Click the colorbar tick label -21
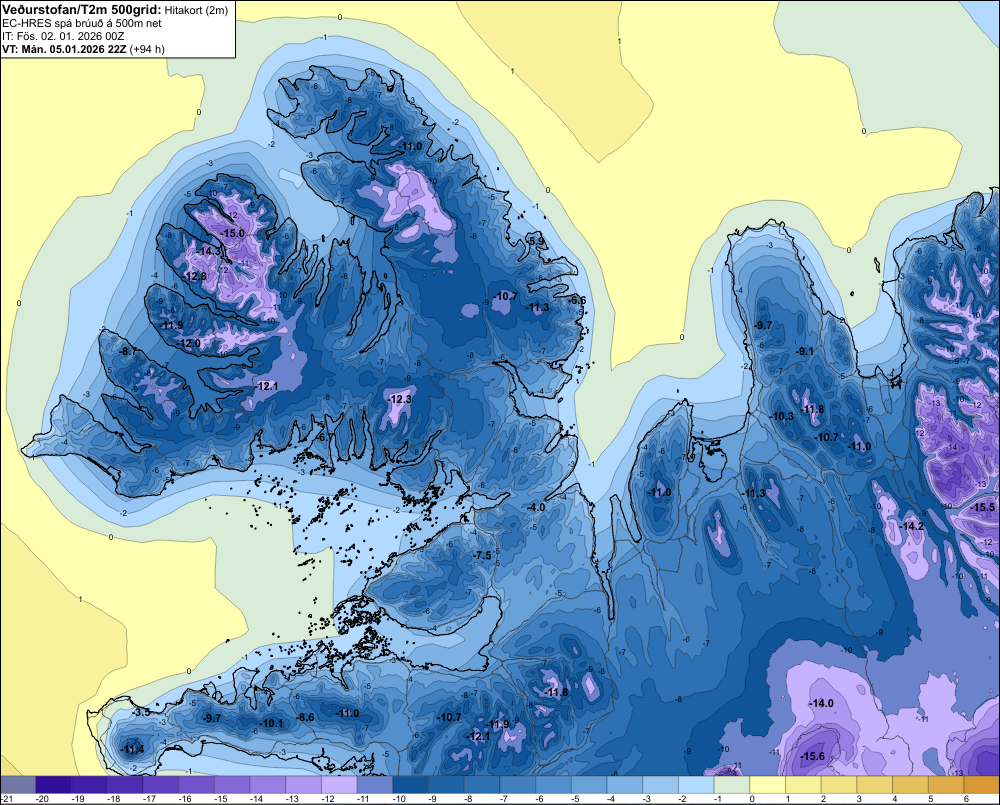Viewport: 1000px width, 805px height. [7, 799]
